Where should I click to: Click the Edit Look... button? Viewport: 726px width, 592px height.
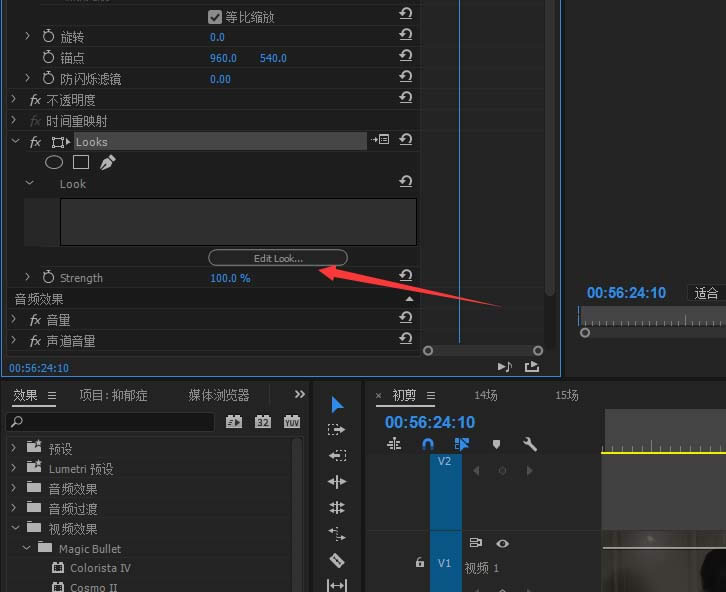[278, 258]
